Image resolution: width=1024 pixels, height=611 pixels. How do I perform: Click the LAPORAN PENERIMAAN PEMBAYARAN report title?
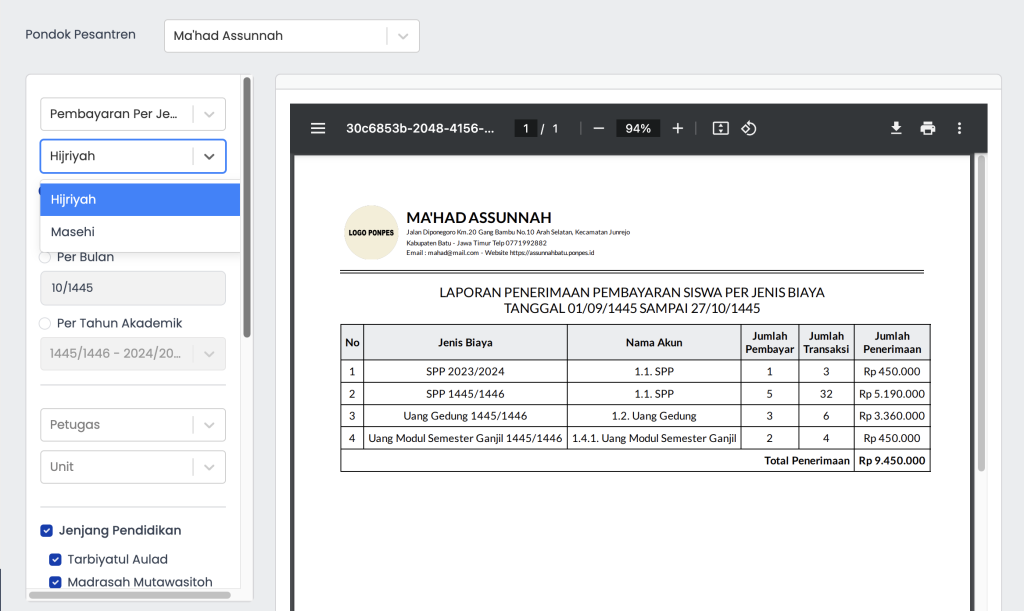coord(632,292)
